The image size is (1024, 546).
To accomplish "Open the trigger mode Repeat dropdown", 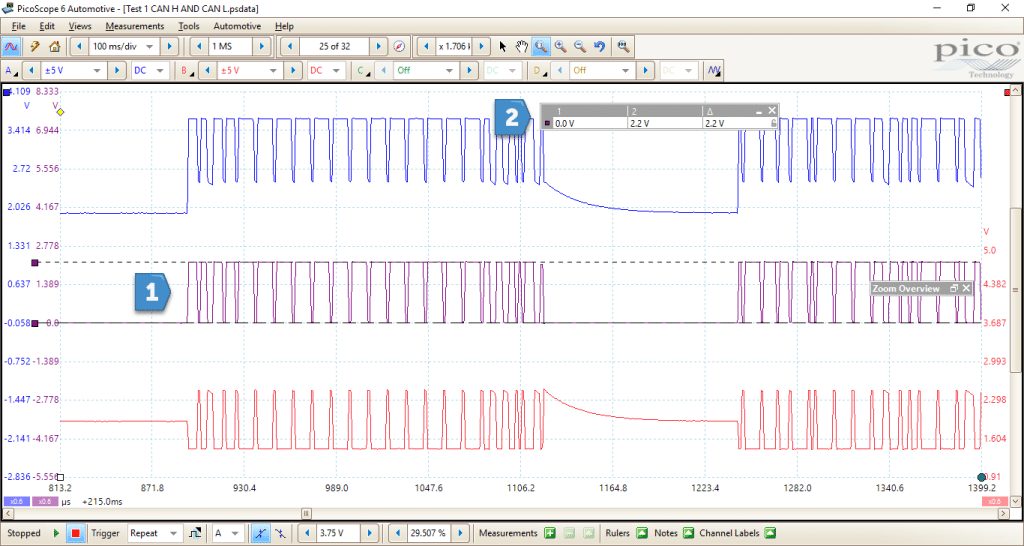I will [154, 533].
